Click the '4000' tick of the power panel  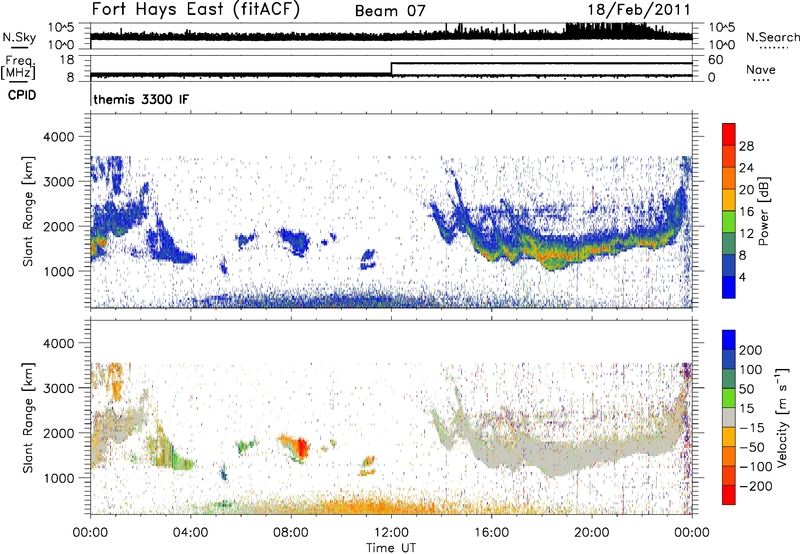tap(59, 137)
